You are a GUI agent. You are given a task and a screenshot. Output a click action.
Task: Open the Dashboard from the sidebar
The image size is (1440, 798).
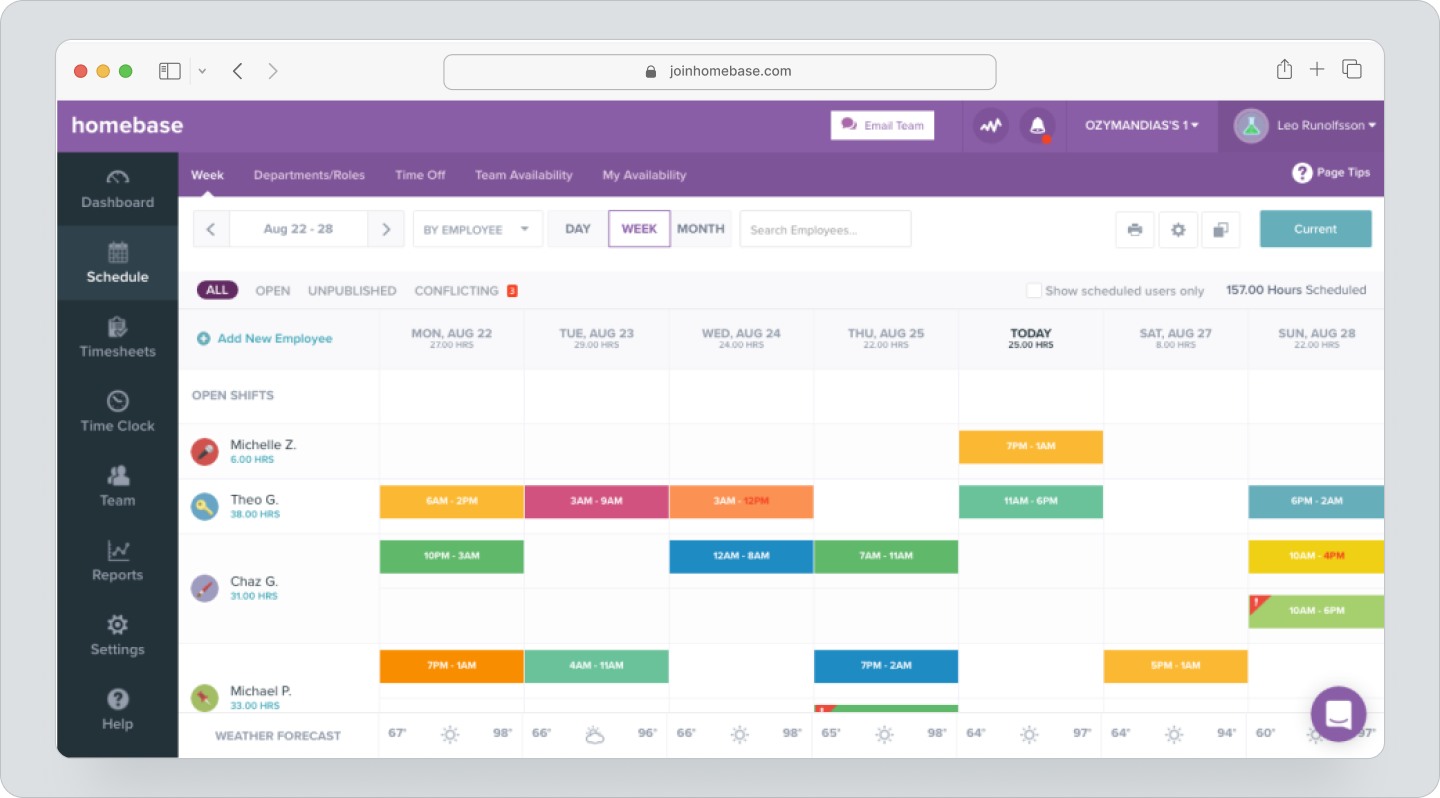117,190
